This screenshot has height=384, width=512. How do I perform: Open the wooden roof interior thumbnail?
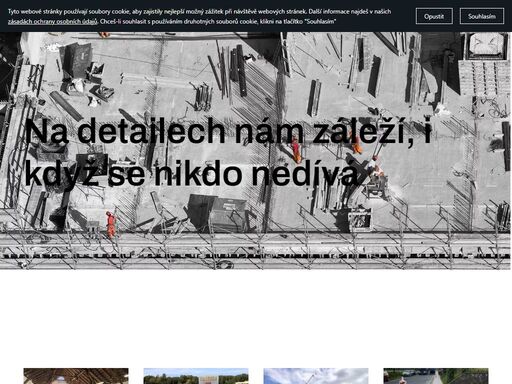pyautogui.click(x=76, y=376)
